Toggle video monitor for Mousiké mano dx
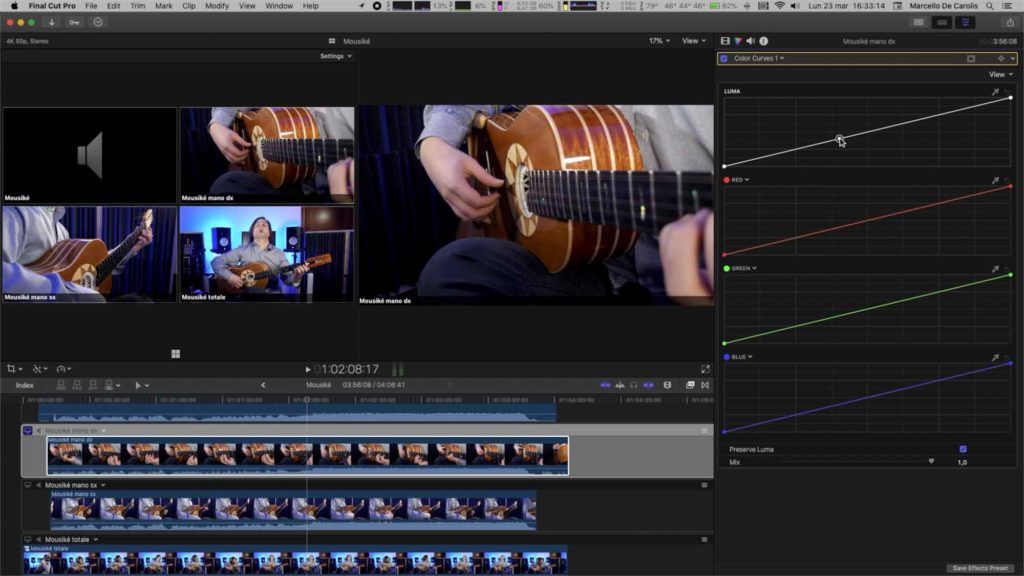Image resolution: width=1024 pixels, height=576 pixels. (x=27, y=430)
